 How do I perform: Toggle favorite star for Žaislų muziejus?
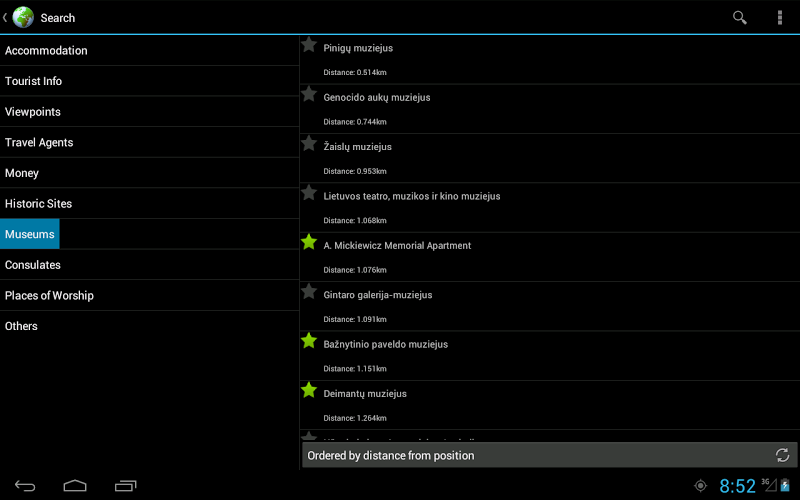point(309,143)
